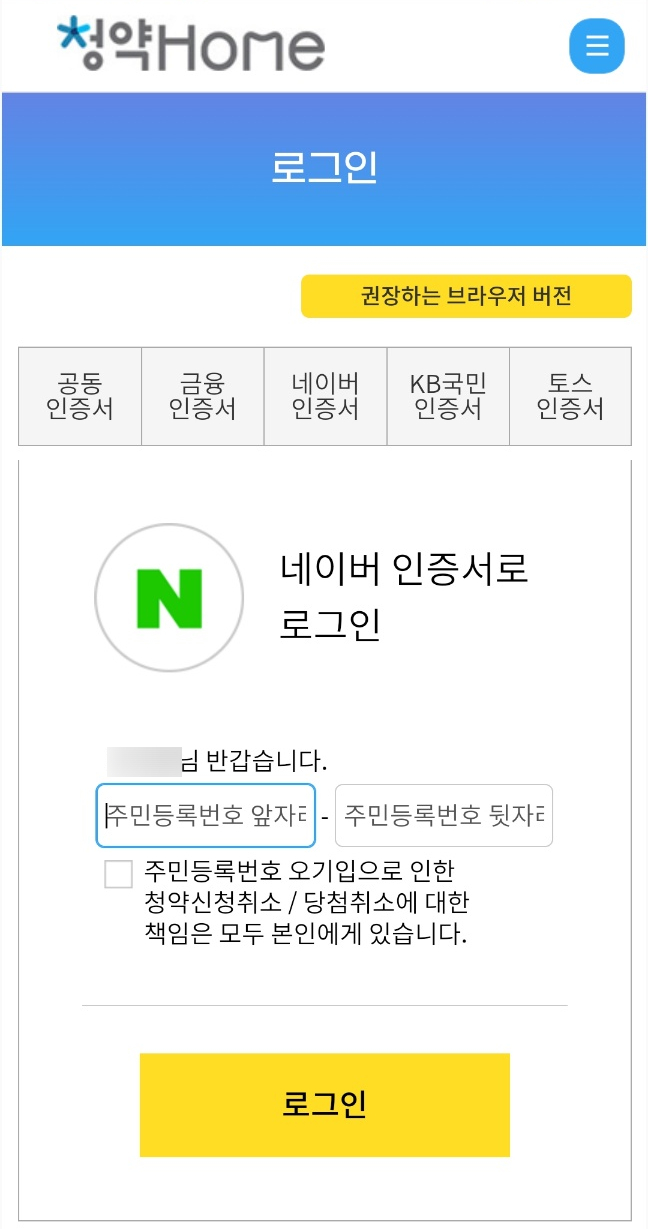Open the KB국민 인증서 tab
This screenshot has height=1229, width=648.
pyautogui.click(x=448, y=396)
